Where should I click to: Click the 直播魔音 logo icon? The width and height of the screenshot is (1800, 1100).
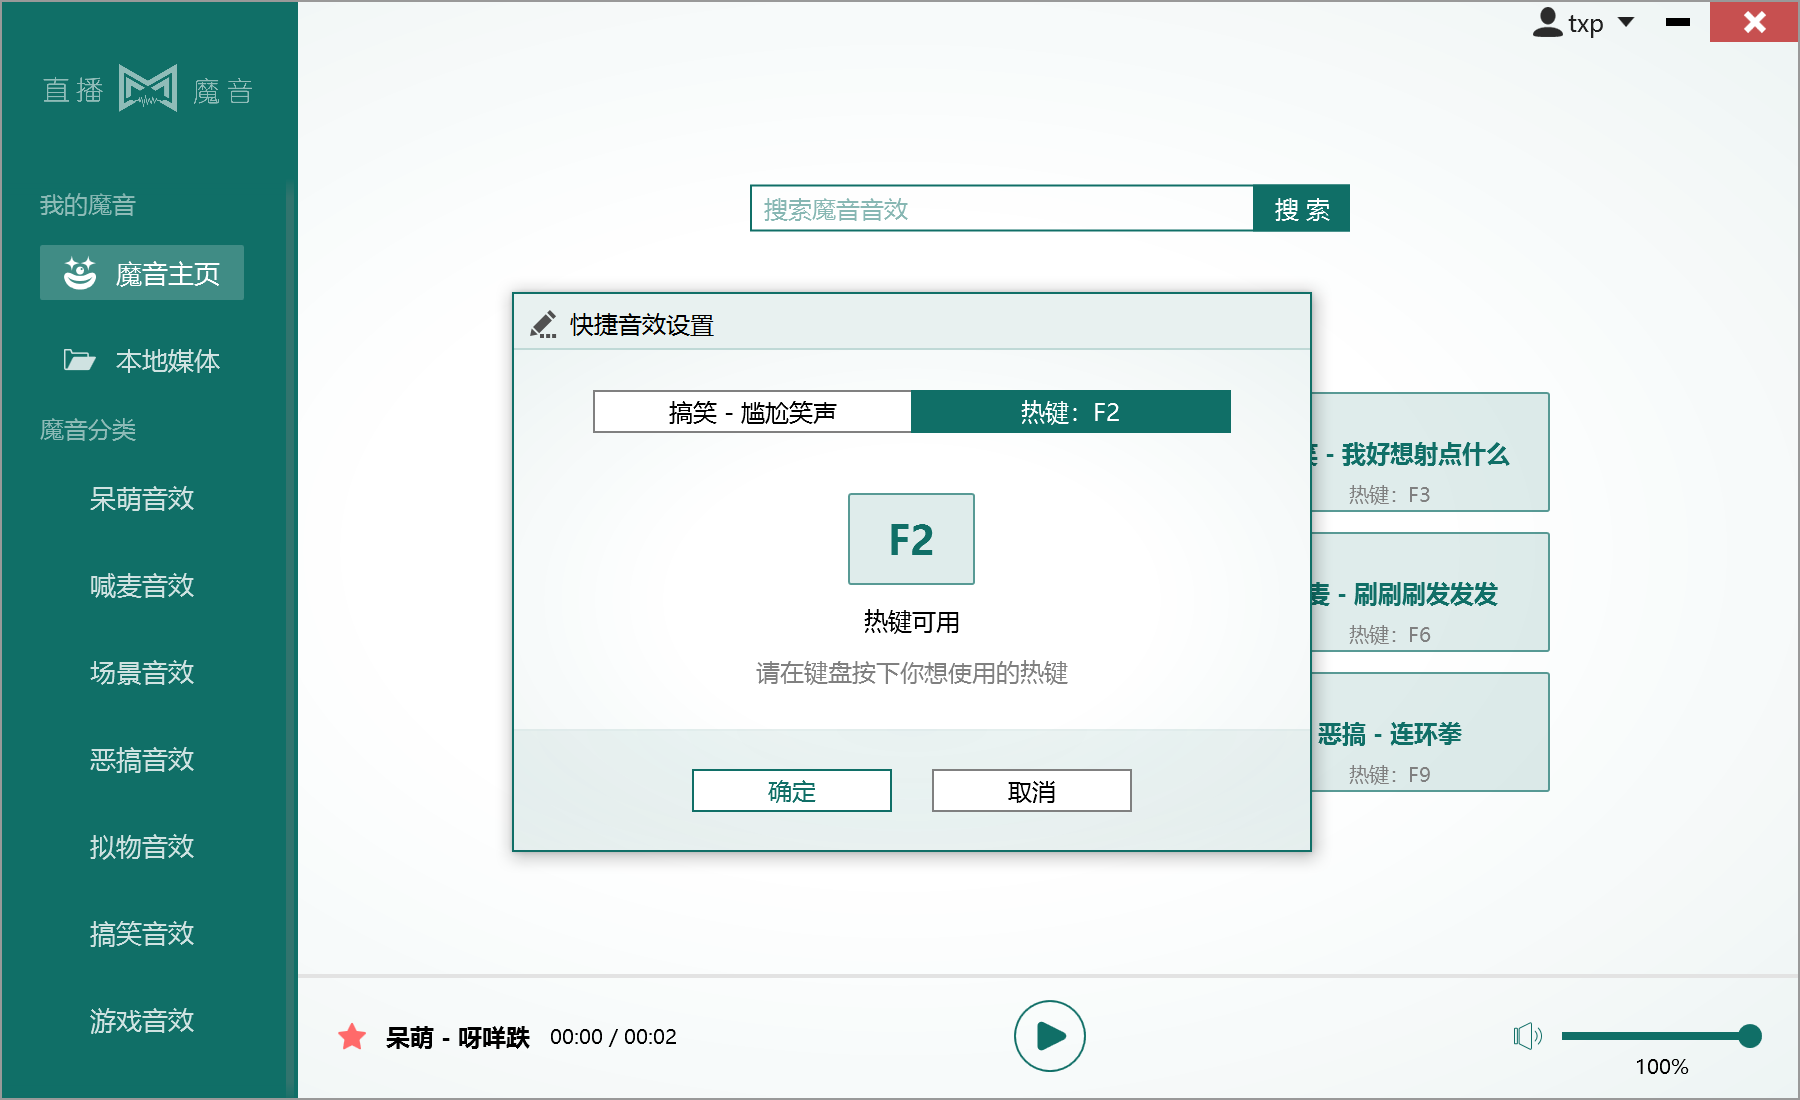pyautogui.click(x=148, y=89)
